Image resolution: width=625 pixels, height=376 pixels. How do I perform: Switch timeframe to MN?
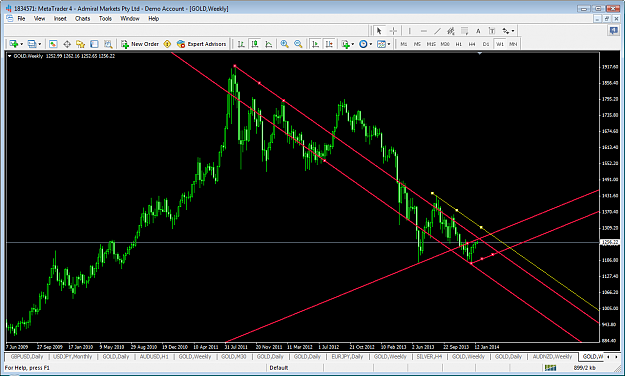513,44
